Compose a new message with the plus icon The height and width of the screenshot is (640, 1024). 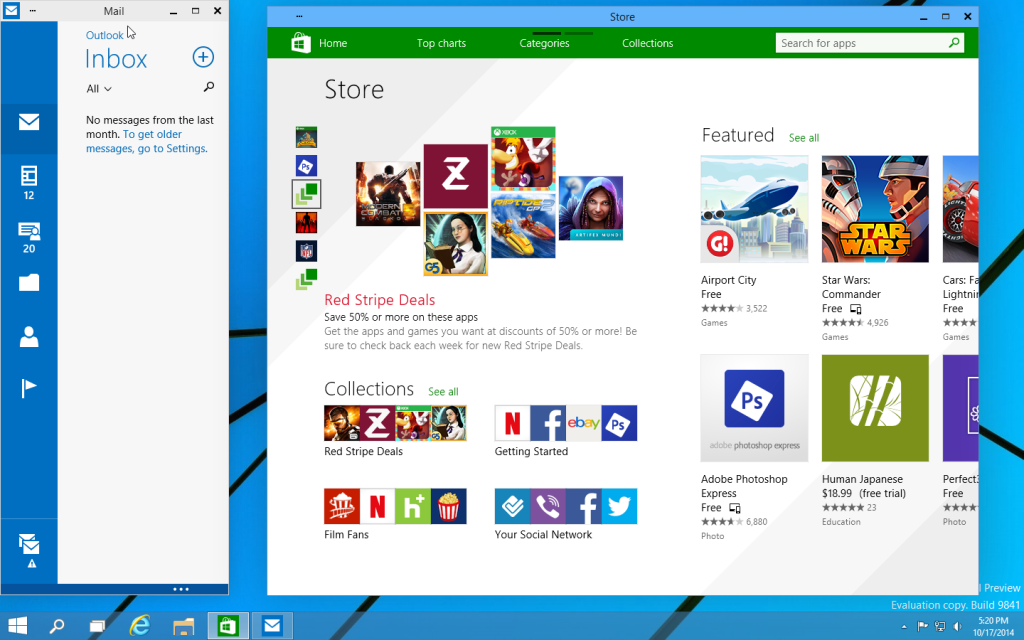coord(203,57)
